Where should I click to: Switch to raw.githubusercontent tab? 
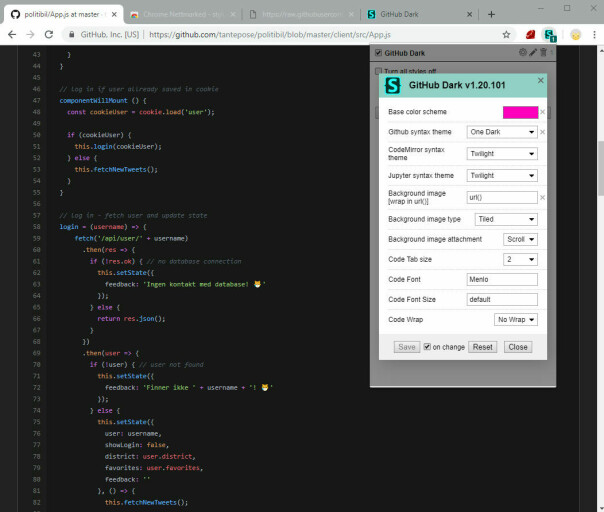click(x=302, y=15)
